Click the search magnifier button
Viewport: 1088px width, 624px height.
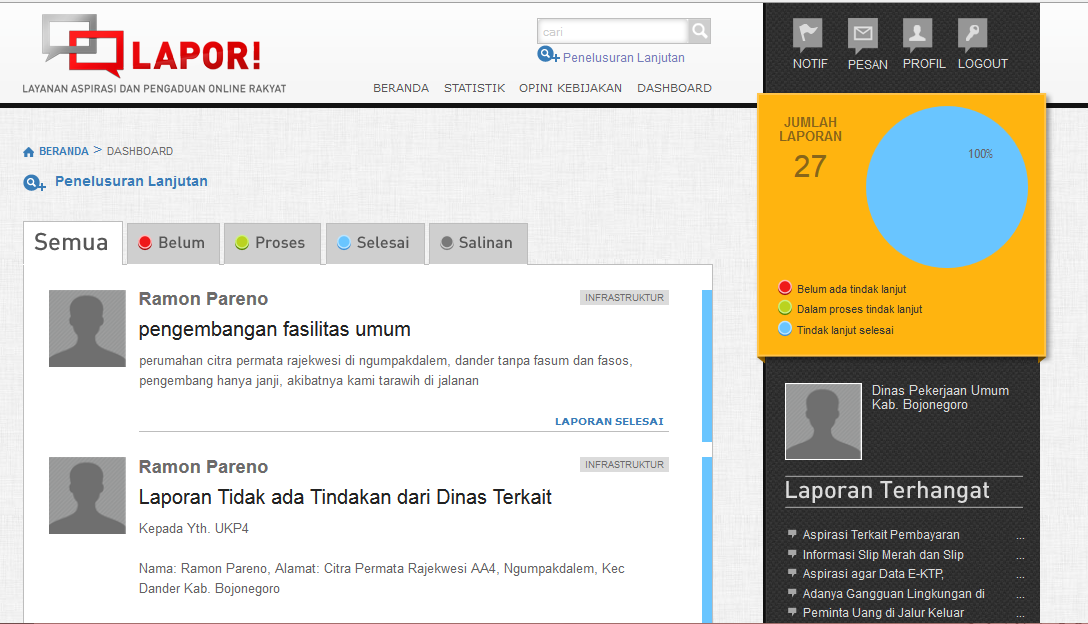[699, 31]
